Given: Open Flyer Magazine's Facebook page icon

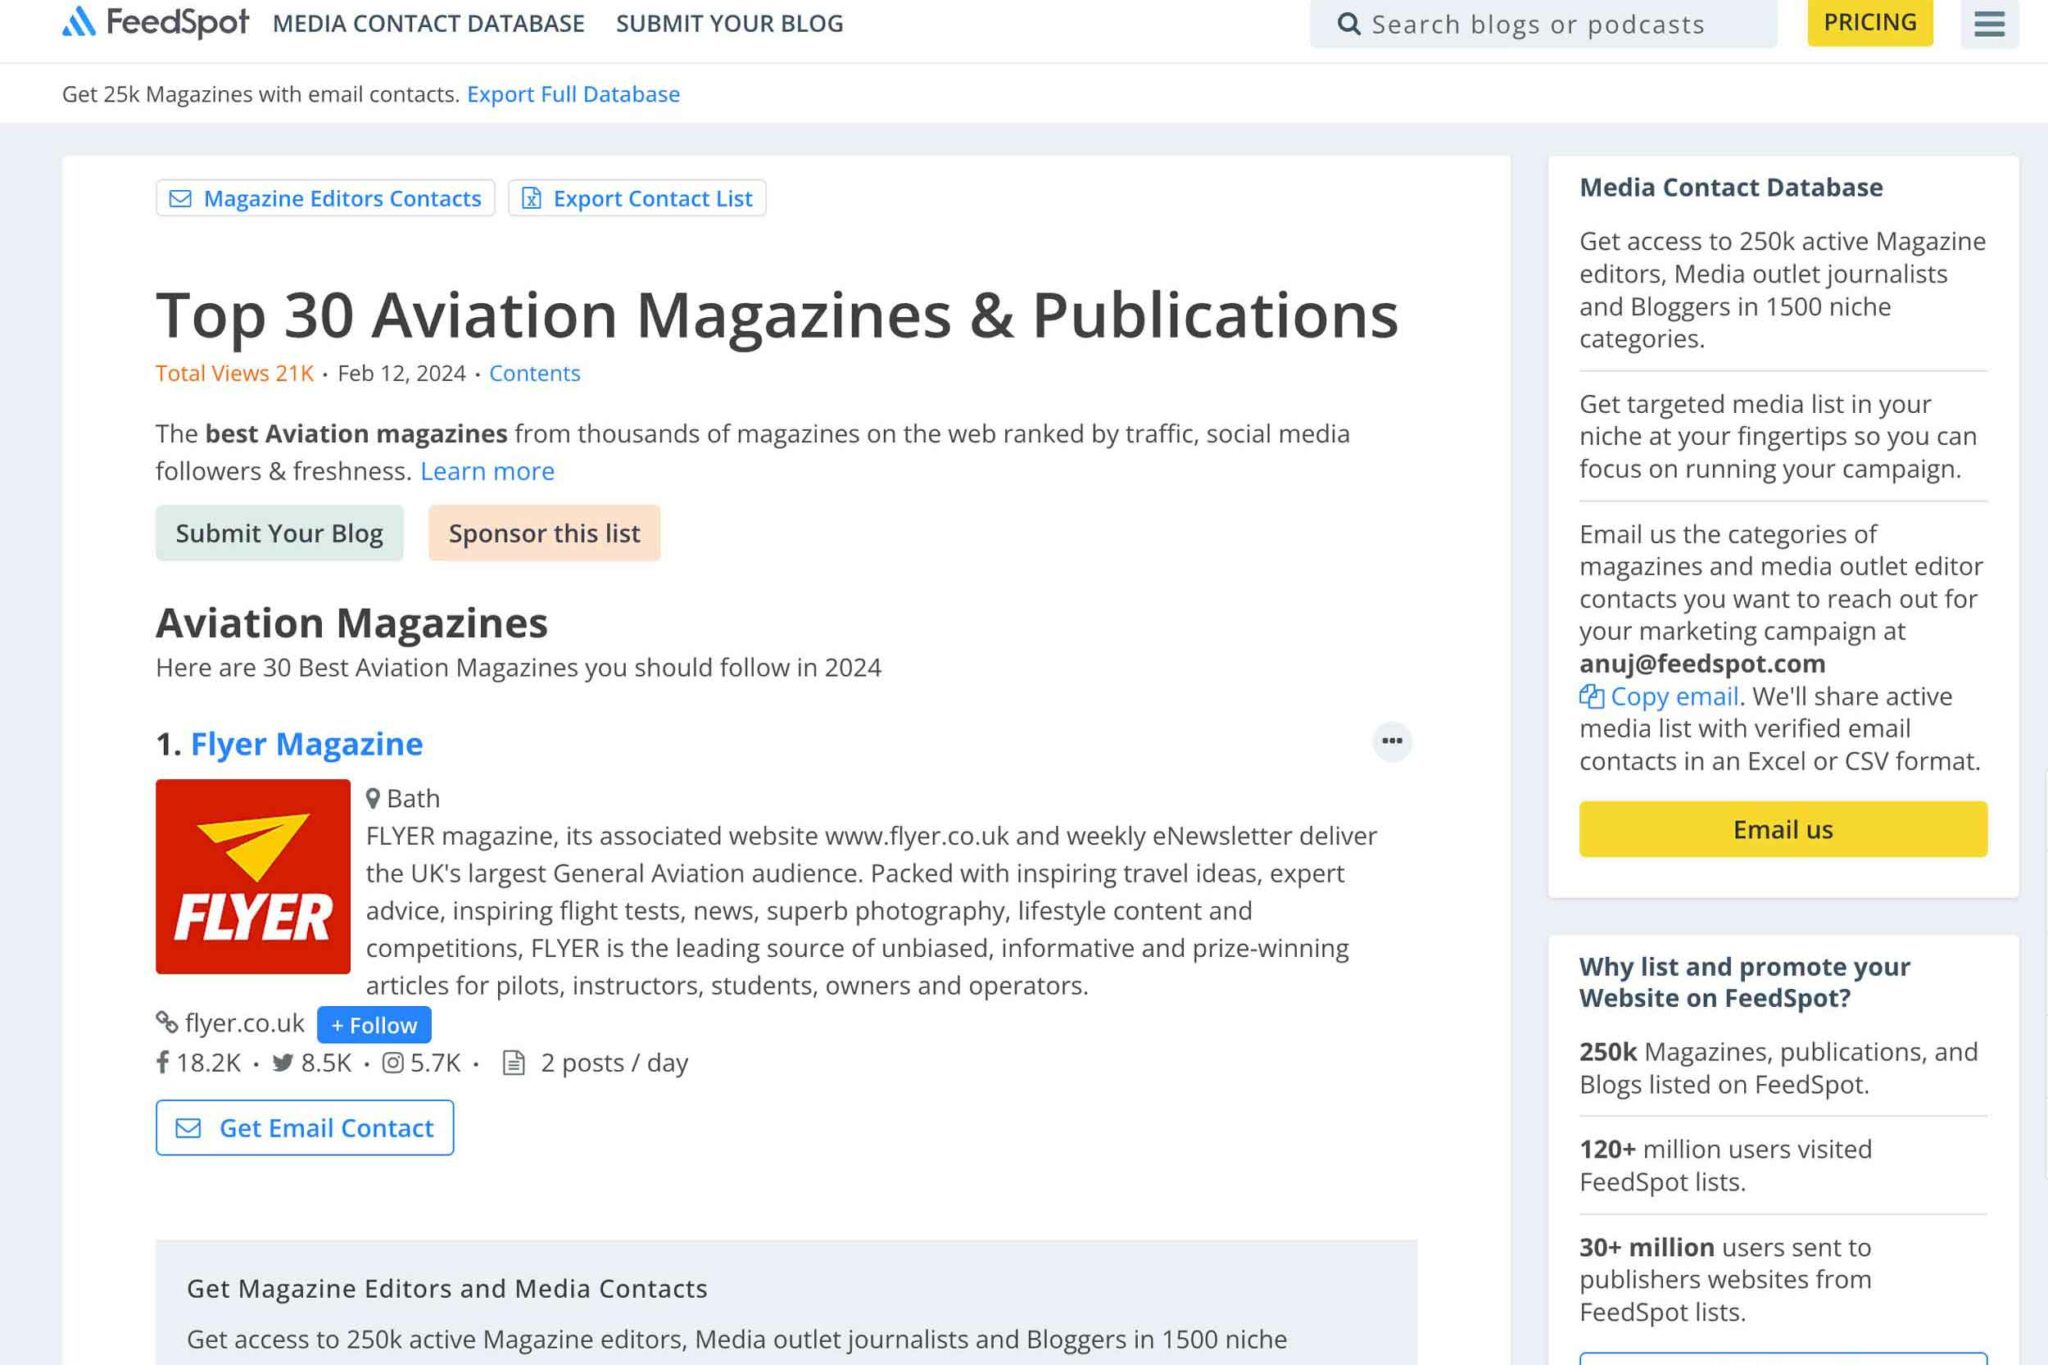Looking at the screenshot, I should pyautogui.click(x=163, y=1062).
